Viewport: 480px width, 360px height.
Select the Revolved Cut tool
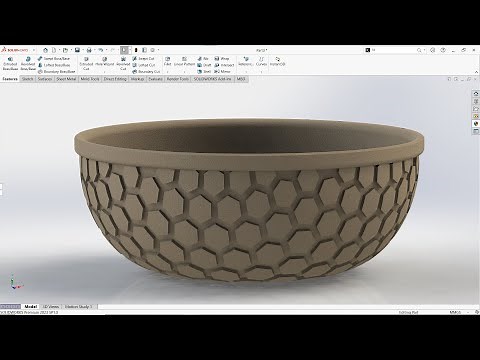pyautogui.click(x=123, y=63)
